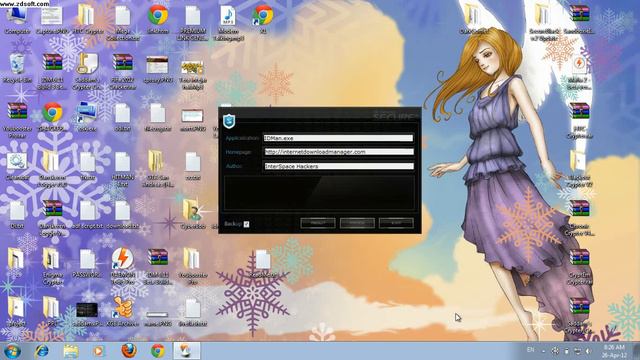This screenshot has height=360, width=640.
Task: Click the volume speaker tray icon
Action: [588, 351]
